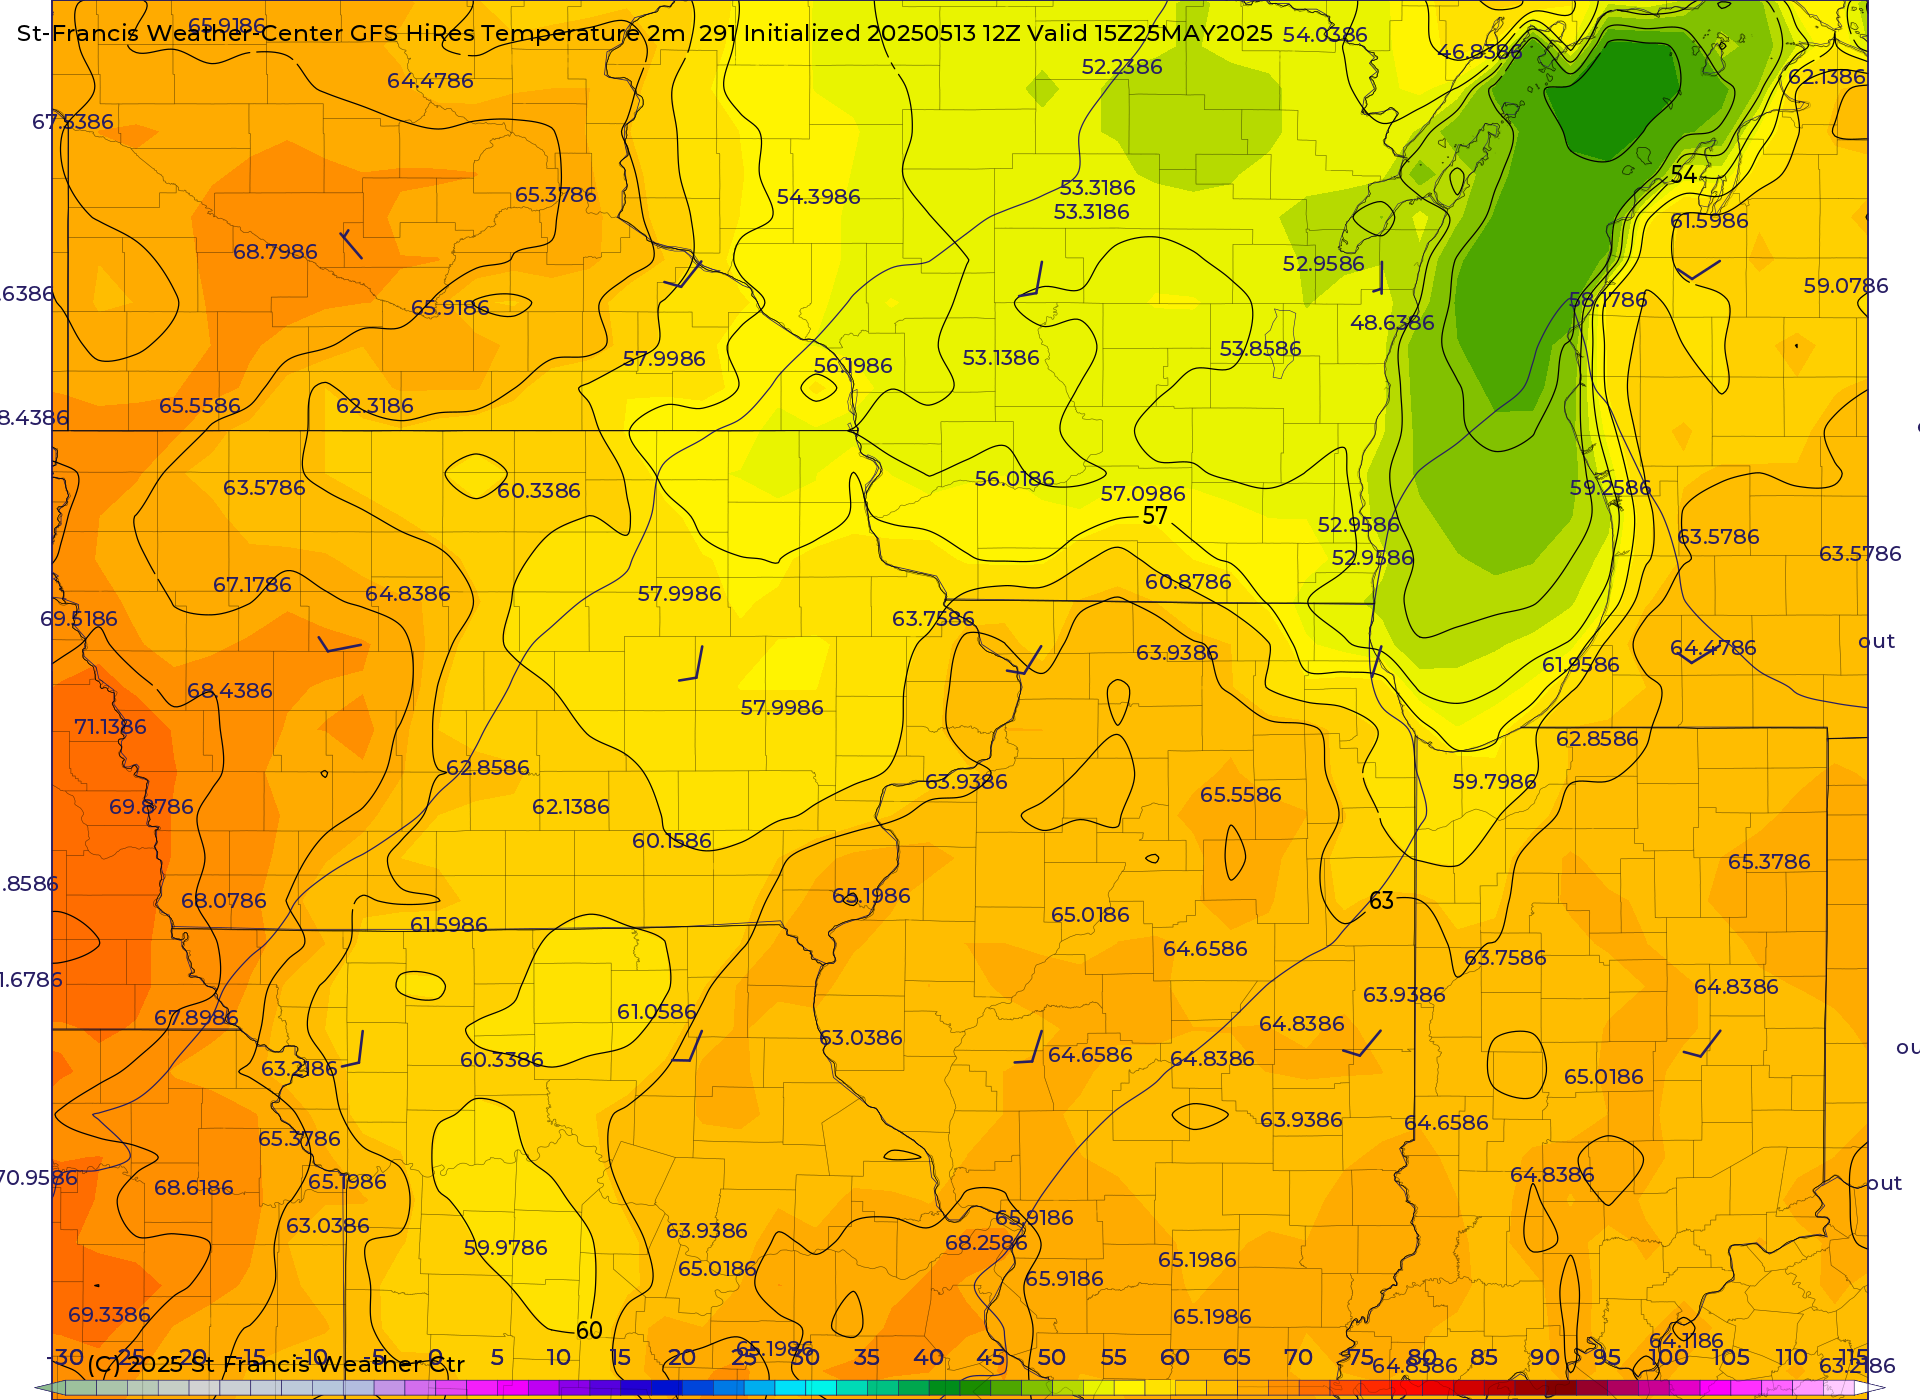
Task: Select the 69.8786 temperature label
Action: pos(151,807)
